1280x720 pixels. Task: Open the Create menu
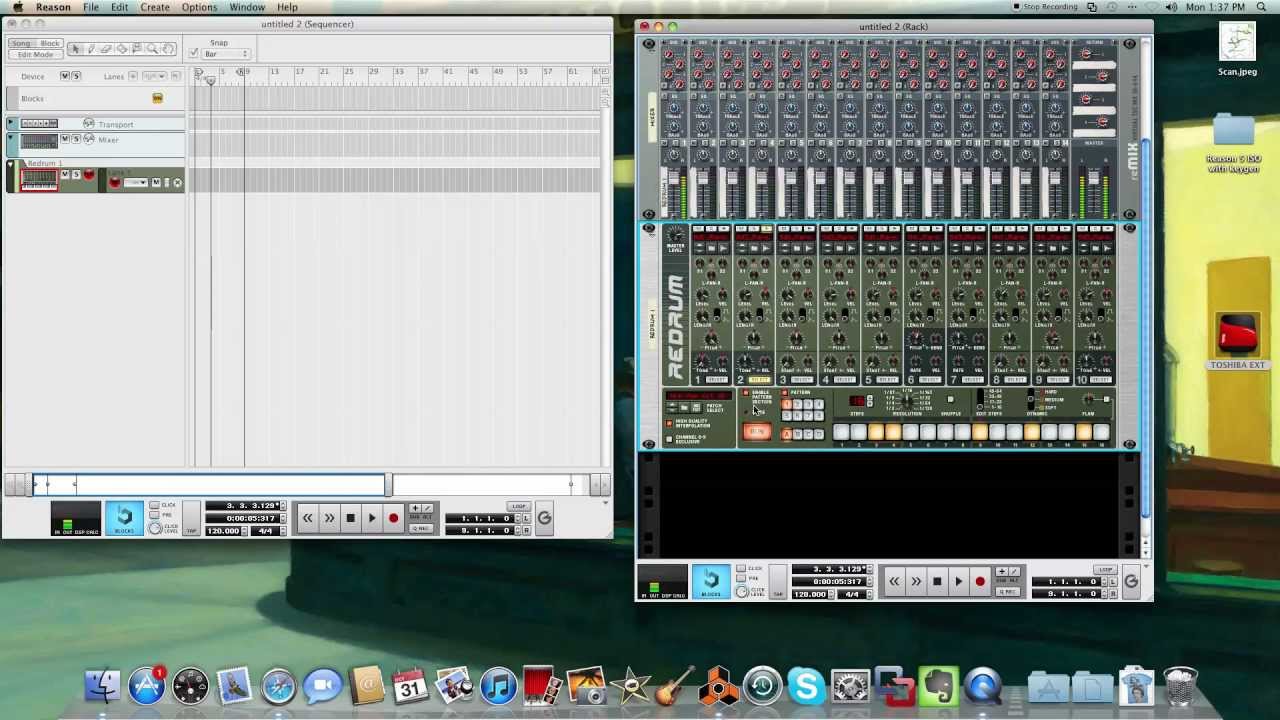[154, 7]
